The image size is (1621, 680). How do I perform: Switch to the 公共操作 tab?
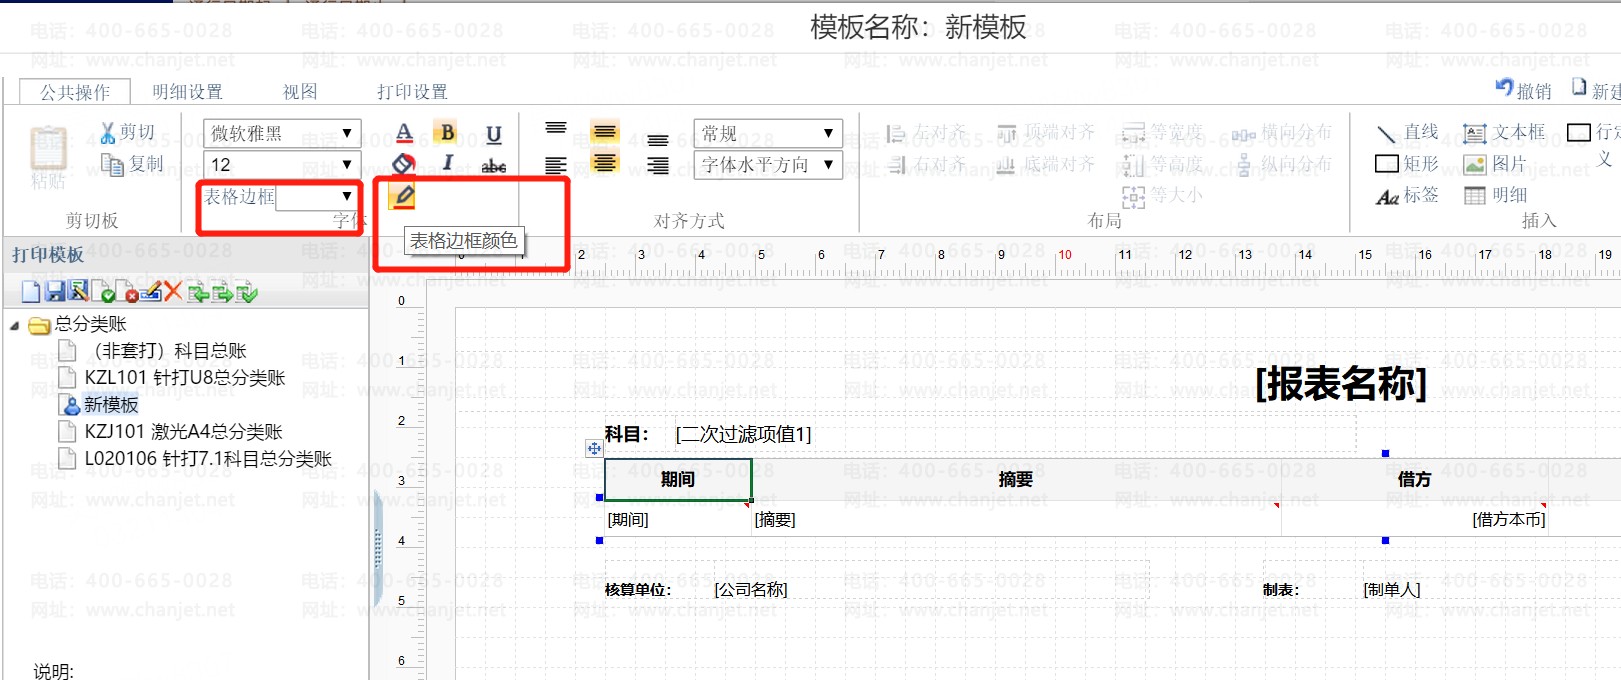pyautogui.click(x=75, y=92)
